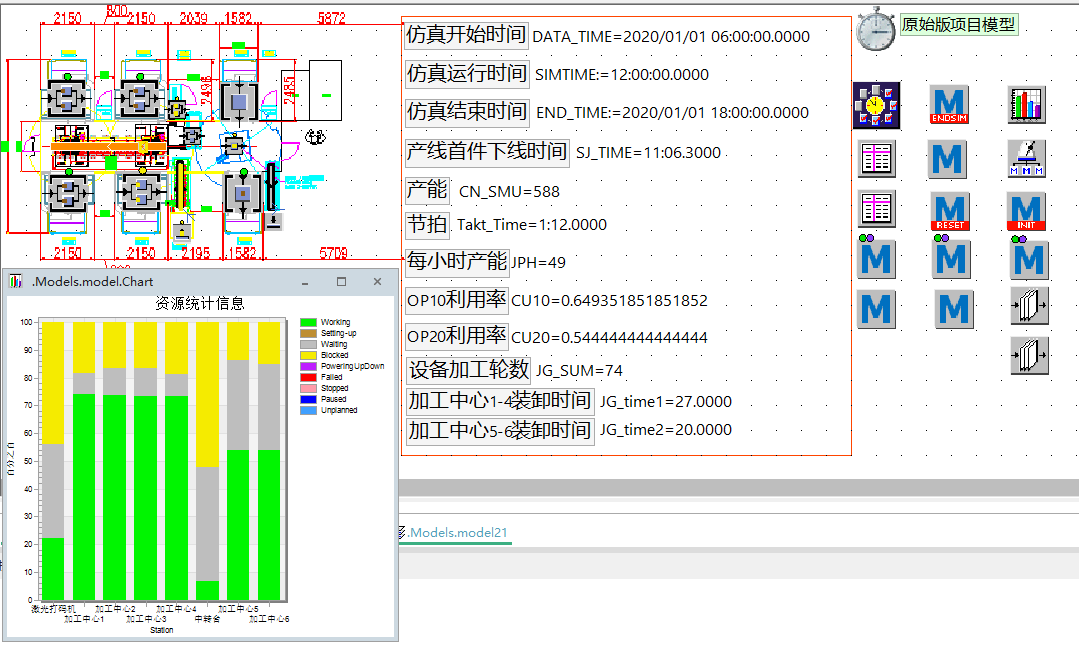Click the 节拍 Takt_Time button
Viewport: 1079px width, 647px height.
[427, 223]
